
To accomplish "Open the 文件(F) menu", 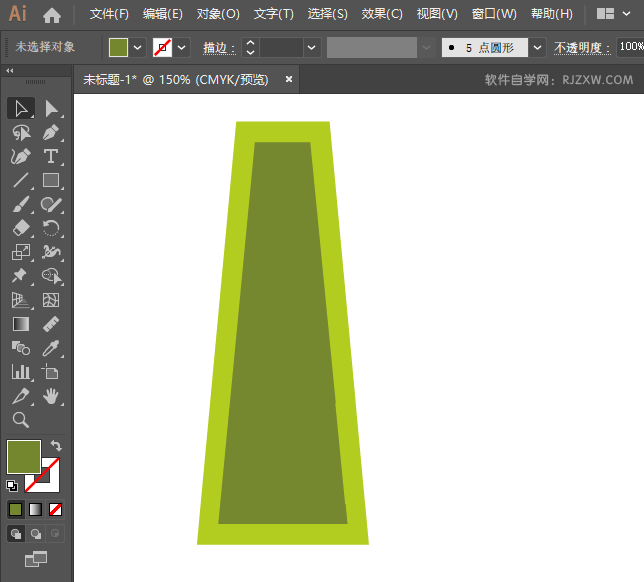I will click(x=109, y=14).
